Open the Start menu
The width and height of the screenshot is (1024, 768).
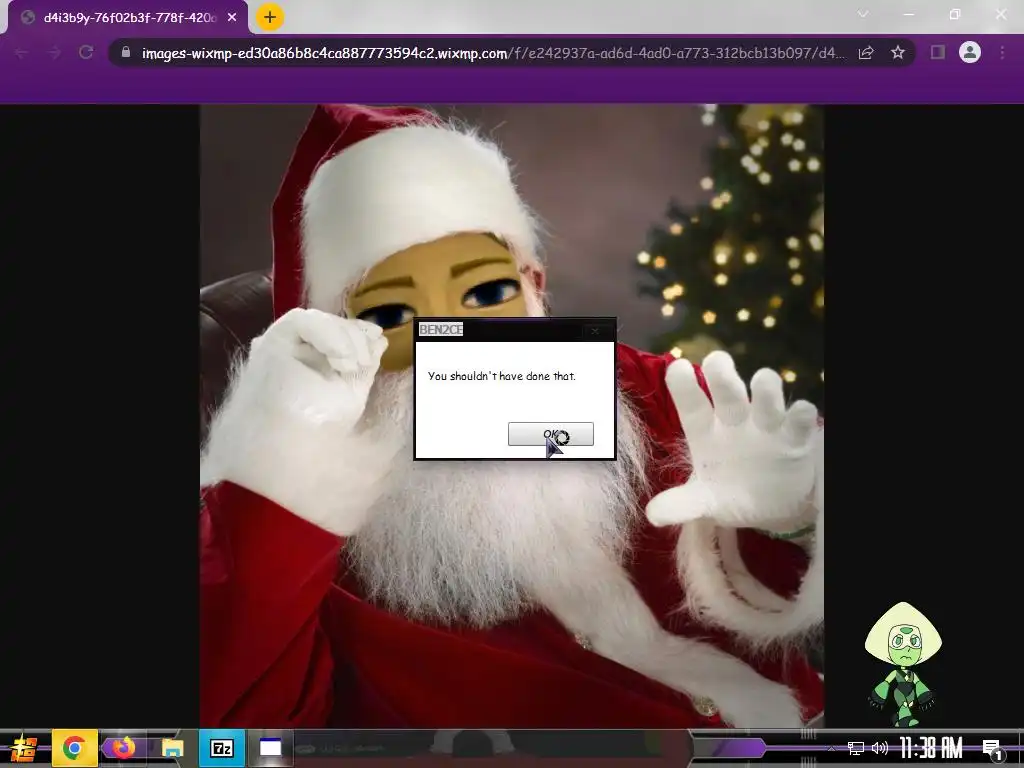(x=24, y=748)
